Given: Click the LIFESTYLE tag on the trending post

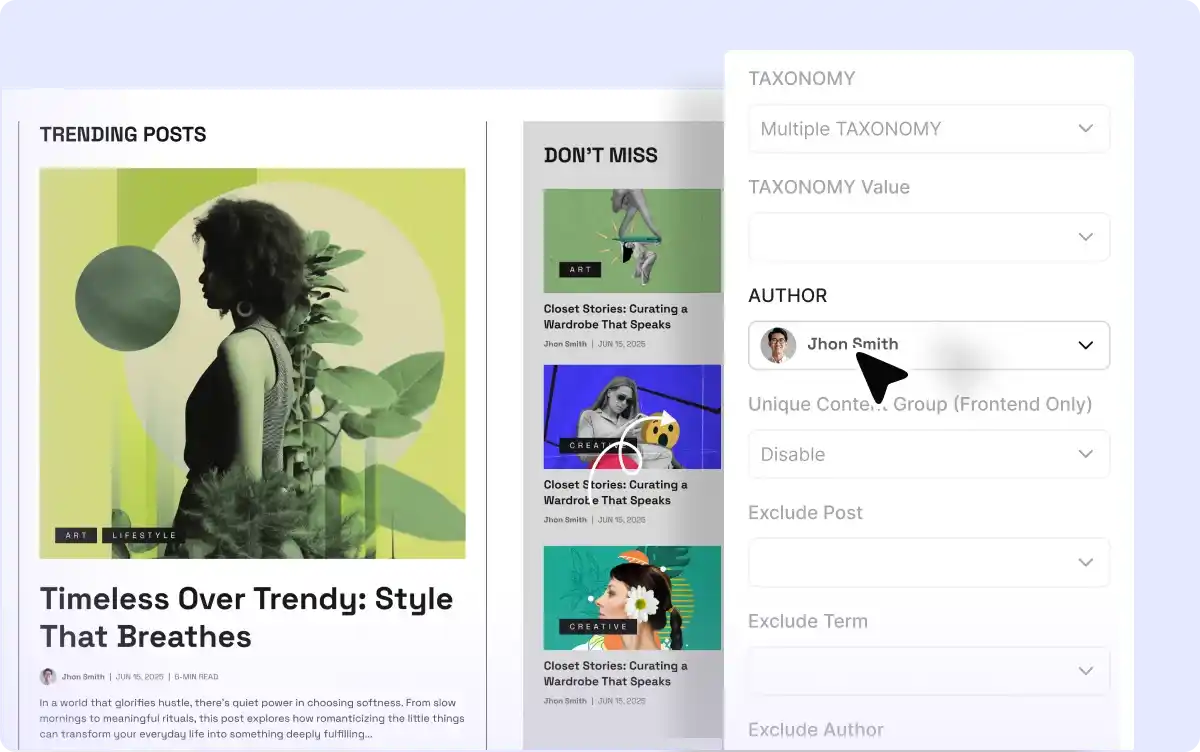Looking at the screenshot, I should [143, 535].
